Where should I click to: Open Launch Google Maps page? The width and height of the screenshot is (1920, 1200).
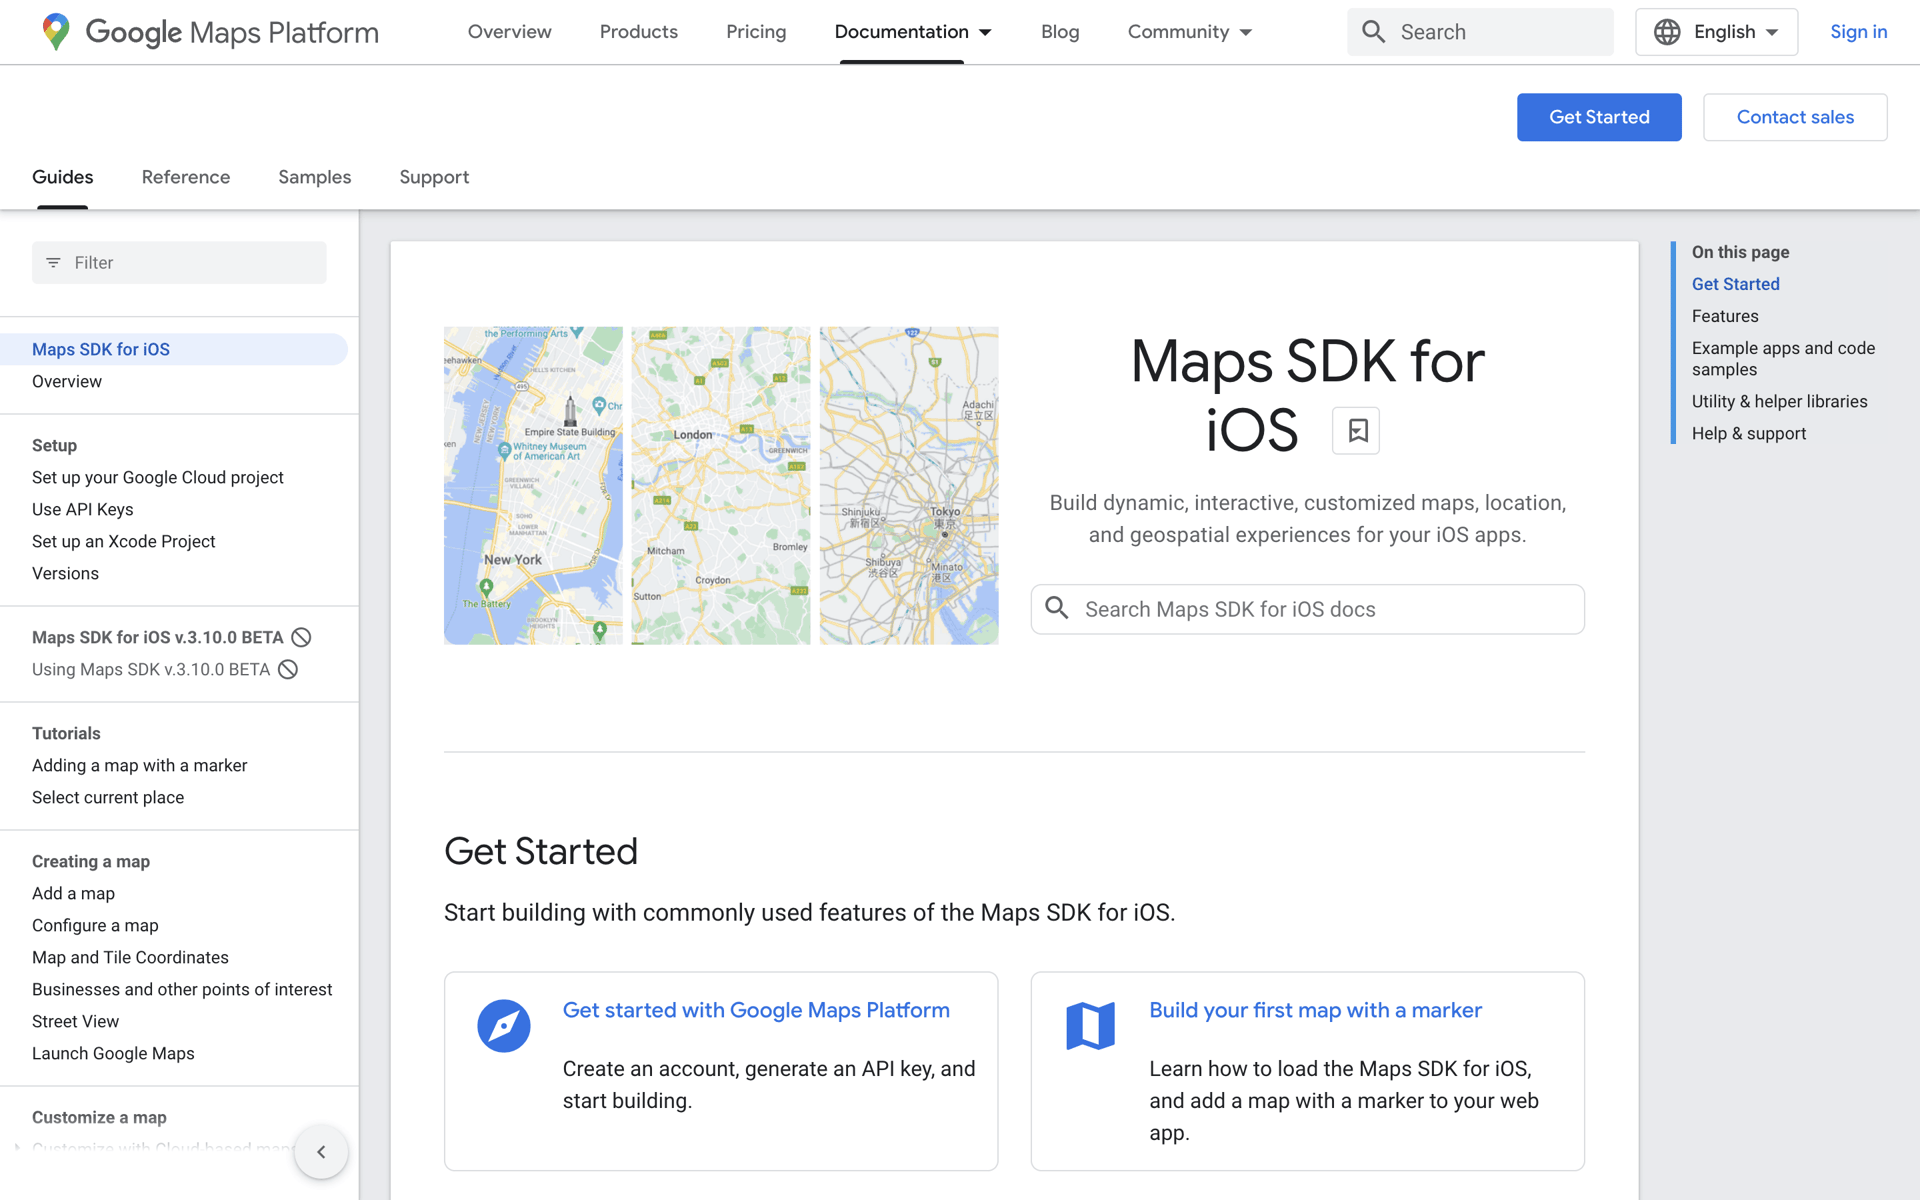[113, 1053]
